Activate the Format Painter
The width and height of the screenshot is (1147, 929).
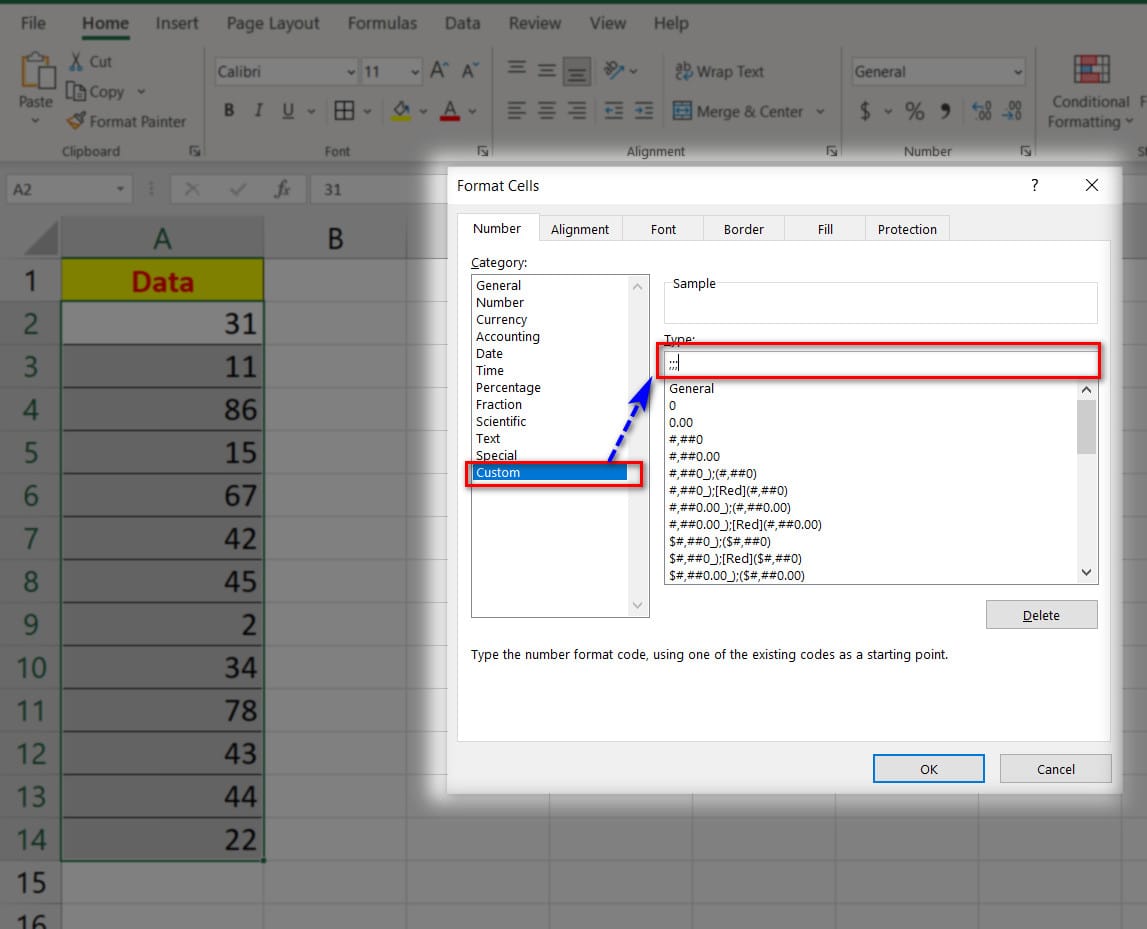point(127,122)
